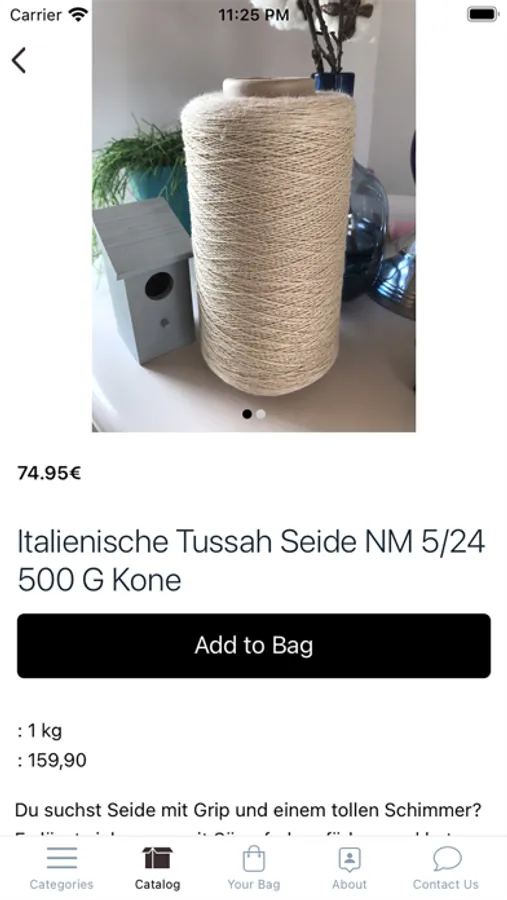Tap the Wi-Fi status icon
Image resolution: width=507 pixels, height=900 pixels.
tap(78, 14)
